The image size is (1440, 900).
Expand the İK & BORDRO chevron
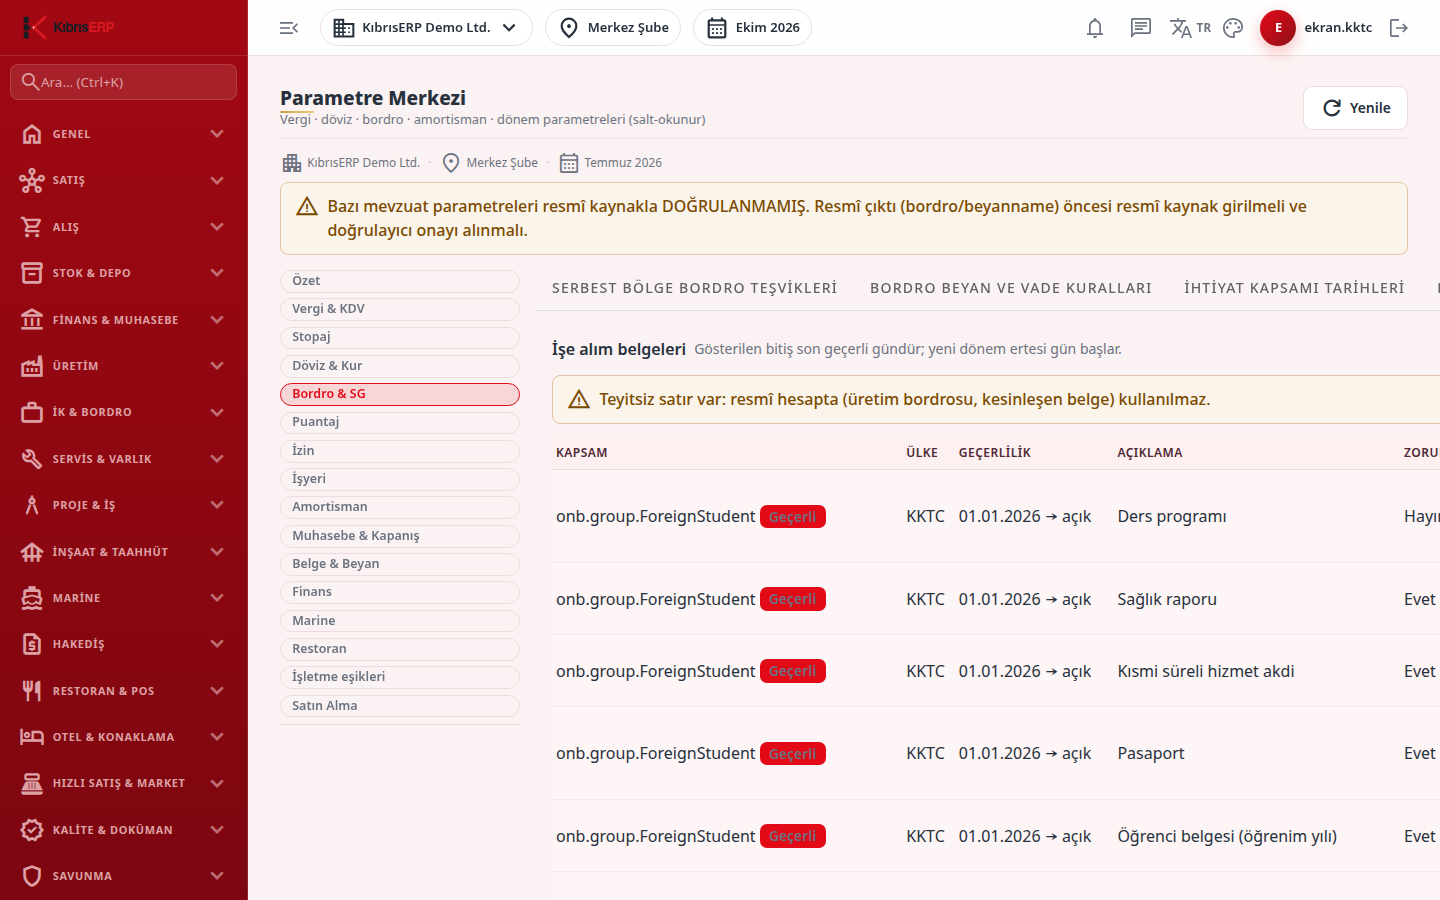(x=217, y=412)
